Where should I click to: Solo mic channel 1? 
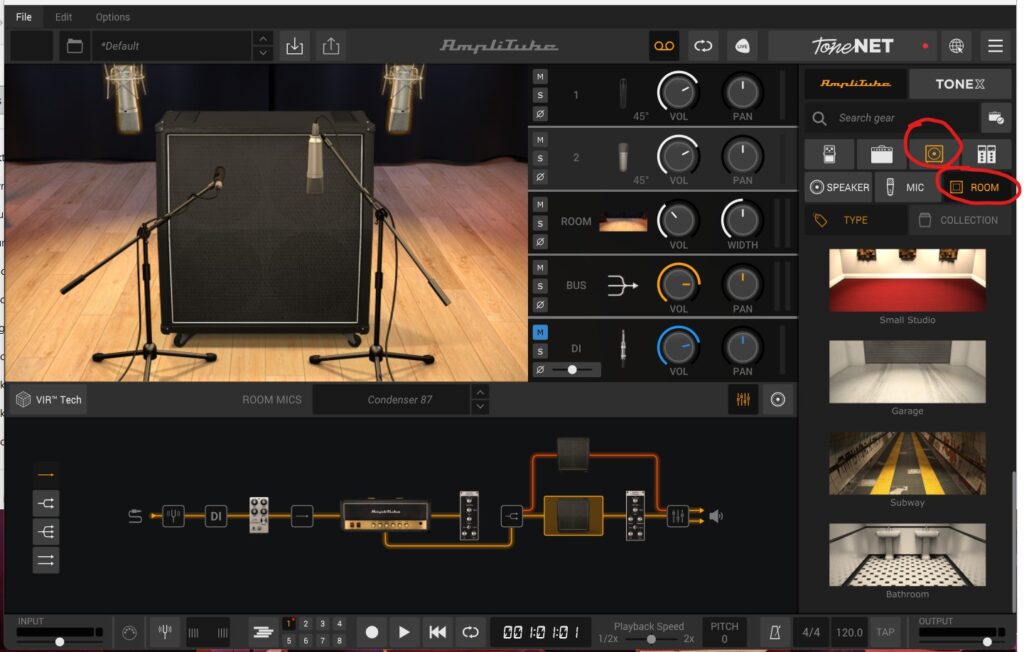540,95
